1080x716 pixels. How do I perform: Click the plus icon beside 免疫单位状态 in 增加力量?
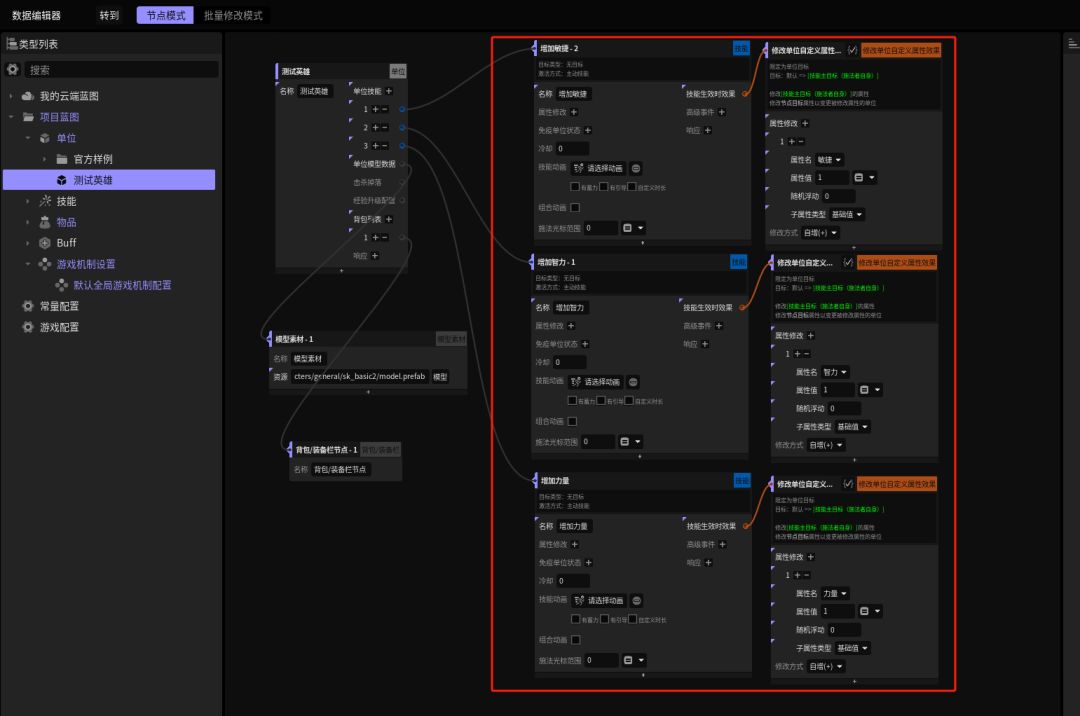coord(587,563)
